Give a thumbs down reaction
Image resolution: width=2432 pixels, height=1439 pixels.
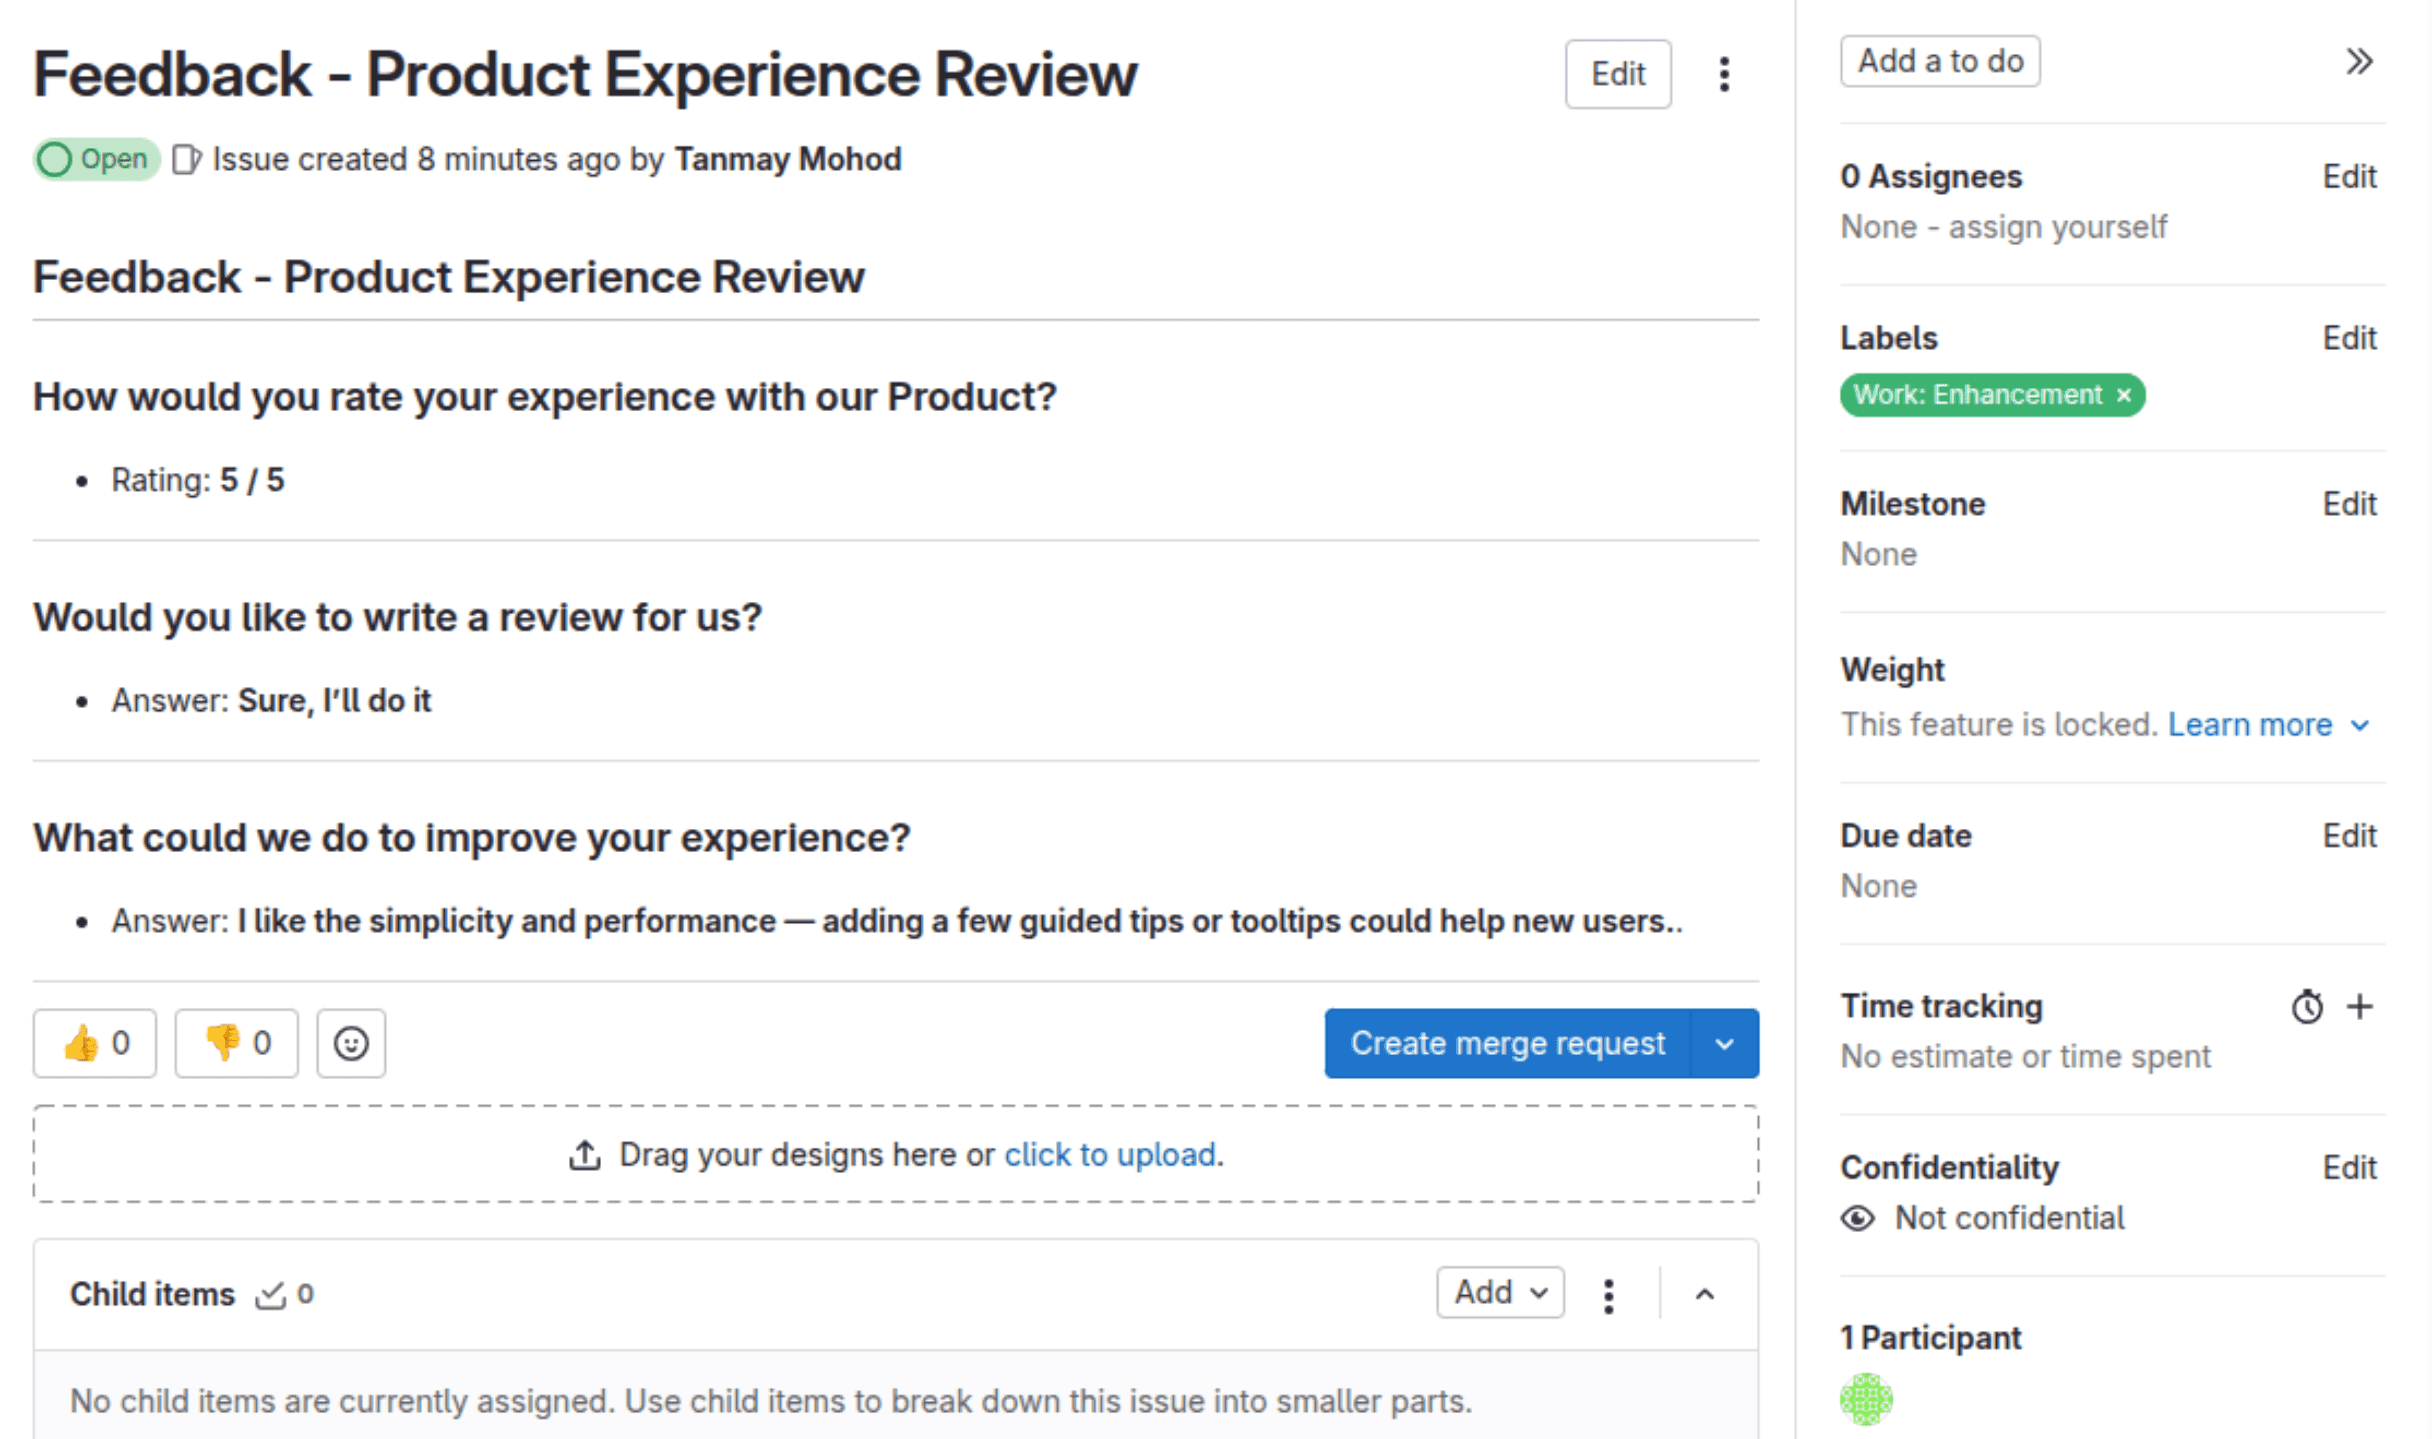[236, 1042]
